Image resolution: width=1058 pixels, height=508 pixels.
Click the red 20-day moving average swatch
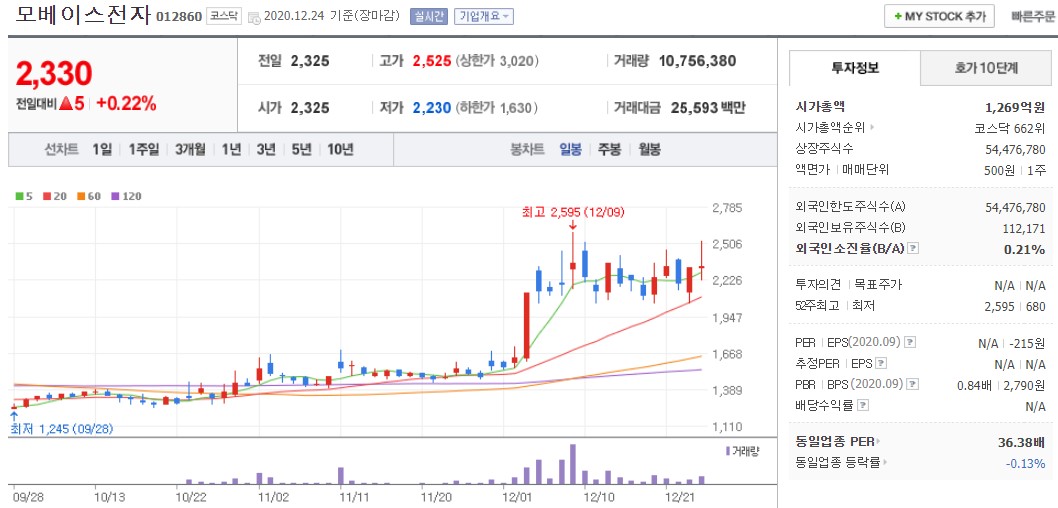(x=47, y=196)
